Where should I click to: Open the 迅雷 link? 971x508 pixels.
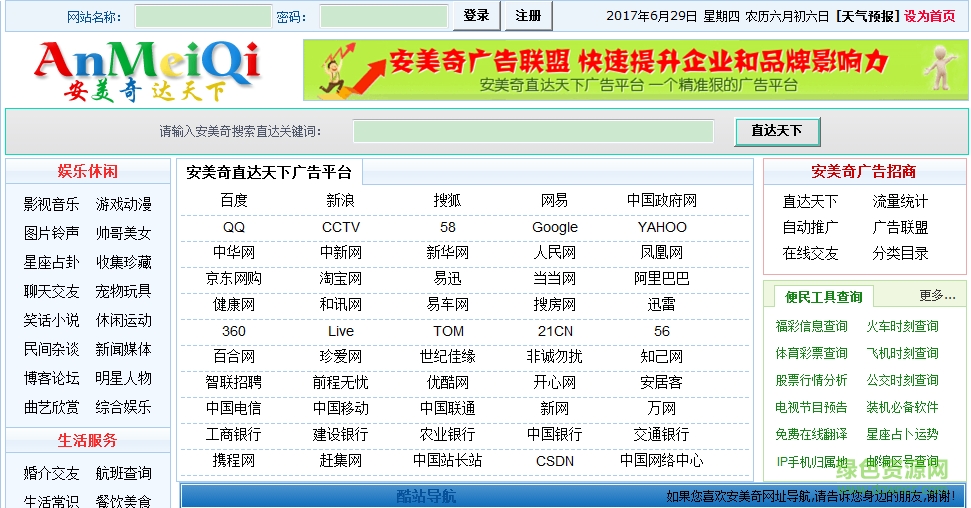click(x=662, y=305)
